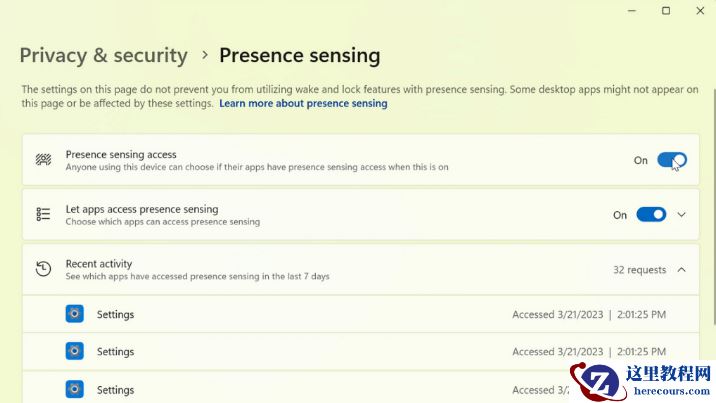Select the first Settings activity row
This screenshot has height=403, width=716.
coord(358,314)
